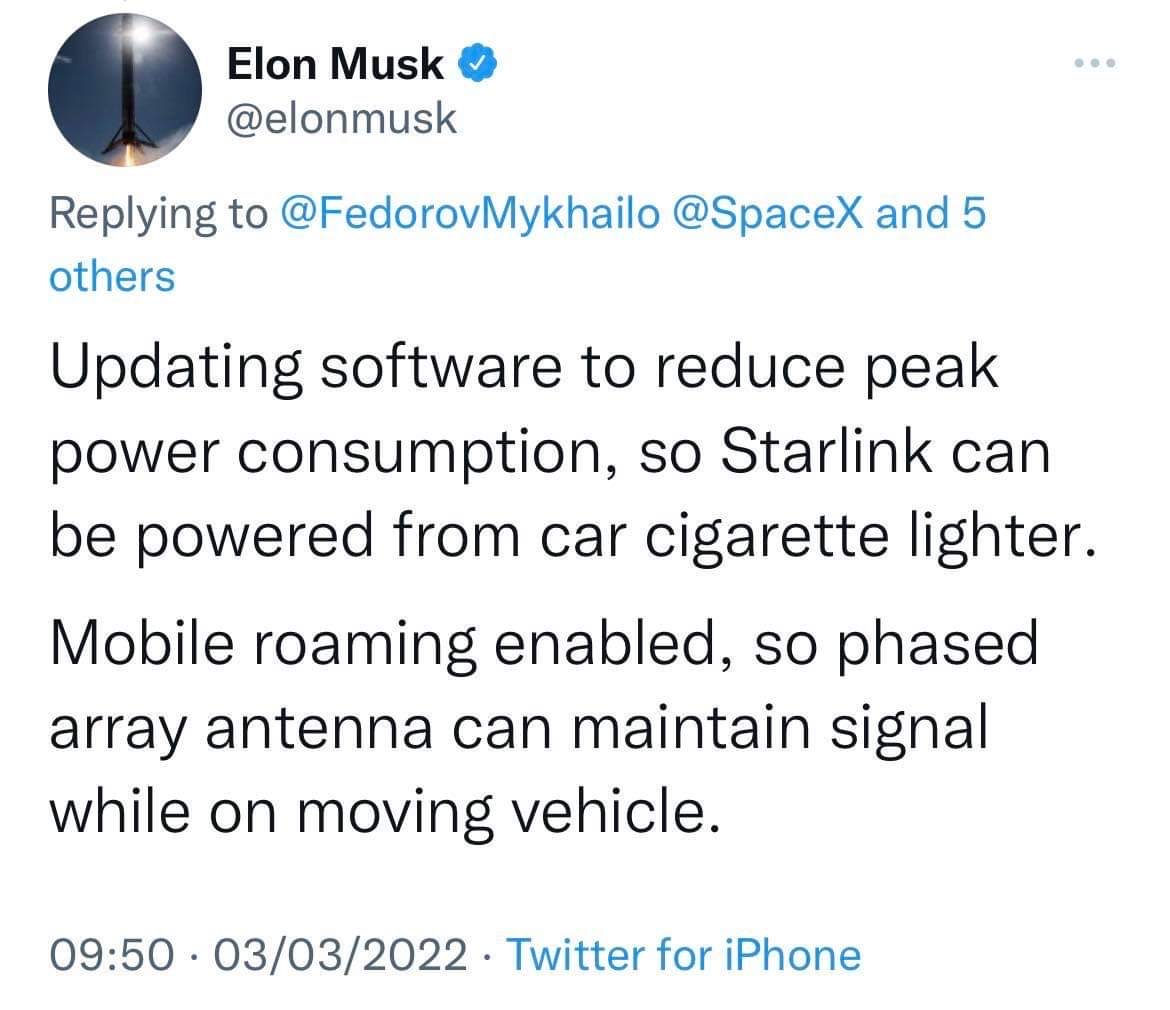
Task: Open the @SpaceX mention
Action: pyautogui.click(x=768, y=214)
